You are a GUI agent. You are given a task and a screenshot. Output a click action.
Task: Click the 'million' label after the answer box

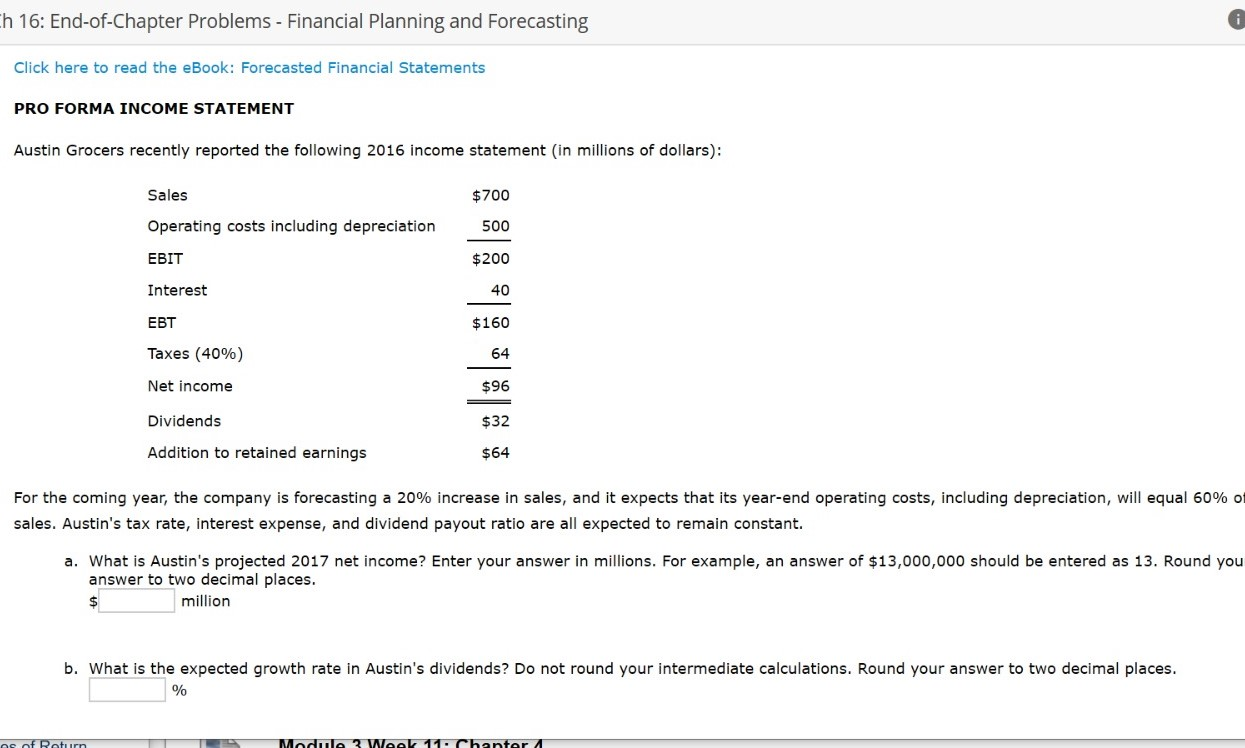pos(205,601)
